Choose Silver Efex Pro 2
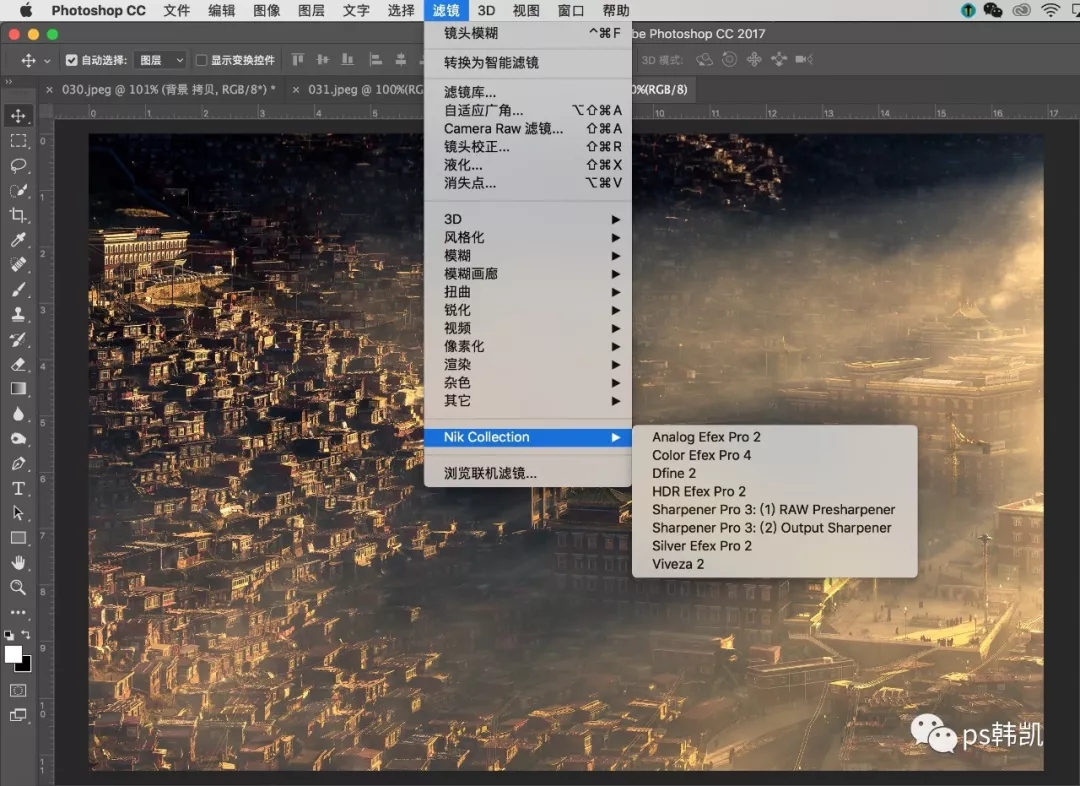Screen dimensions: 1080x786 tap(774, 546)
